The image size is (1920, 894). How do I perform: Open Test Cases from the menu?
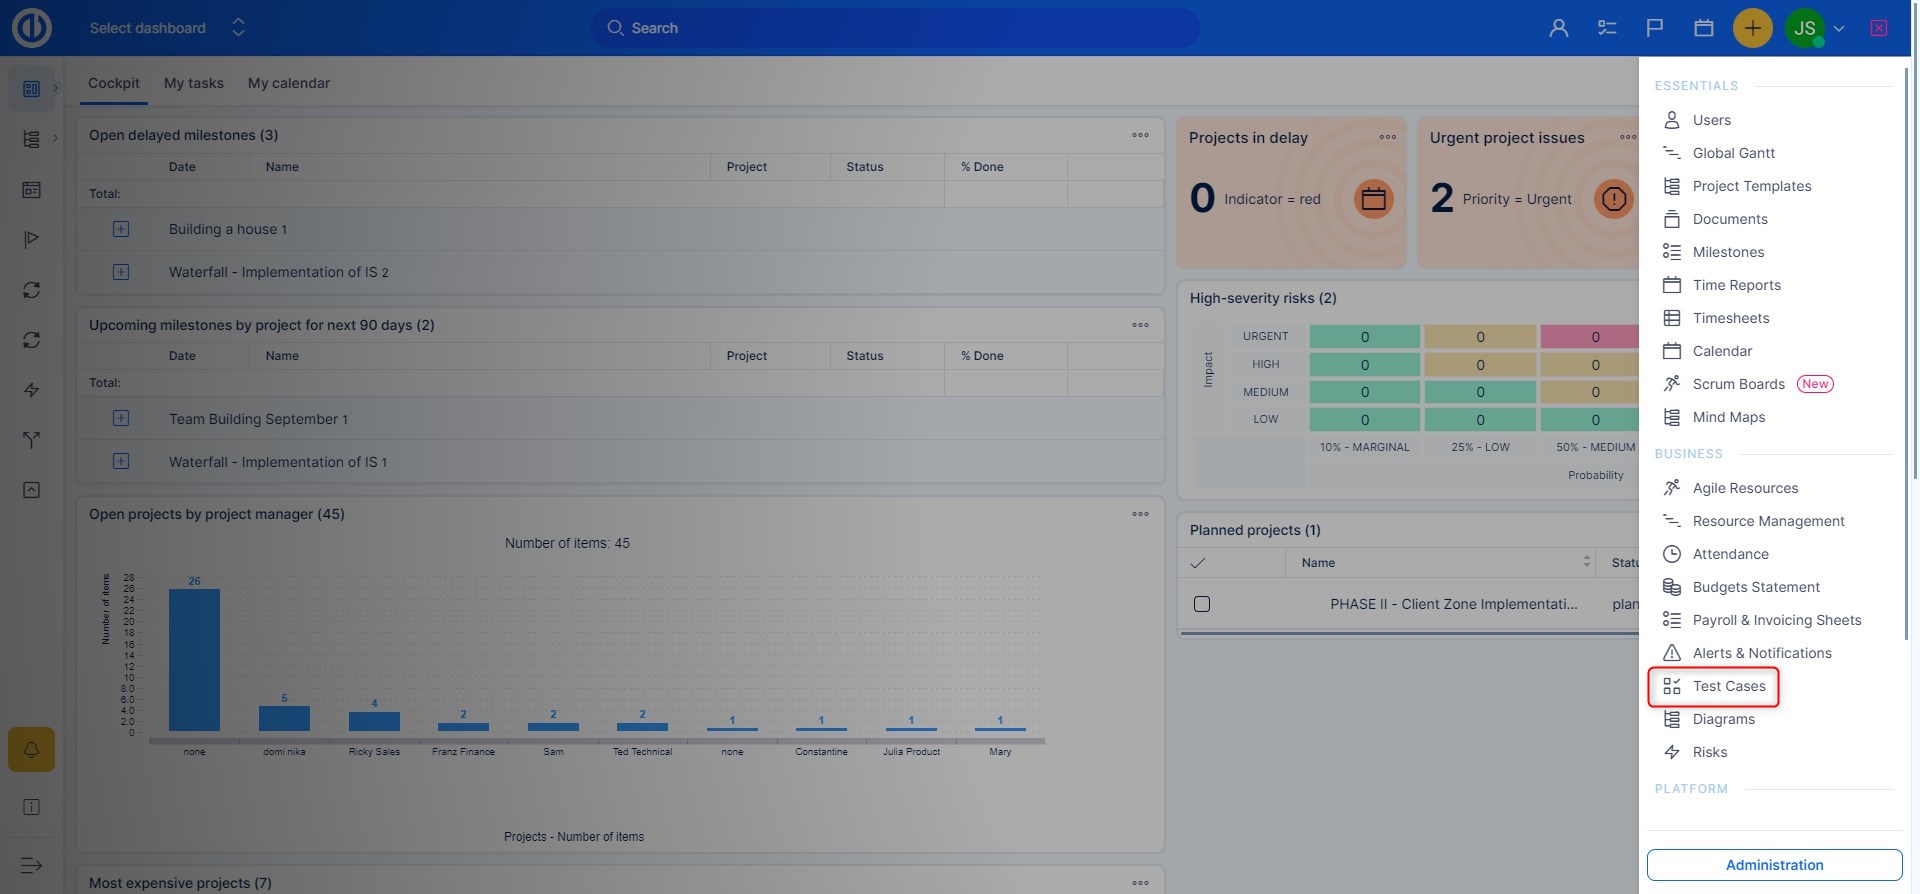point(1728,686)
